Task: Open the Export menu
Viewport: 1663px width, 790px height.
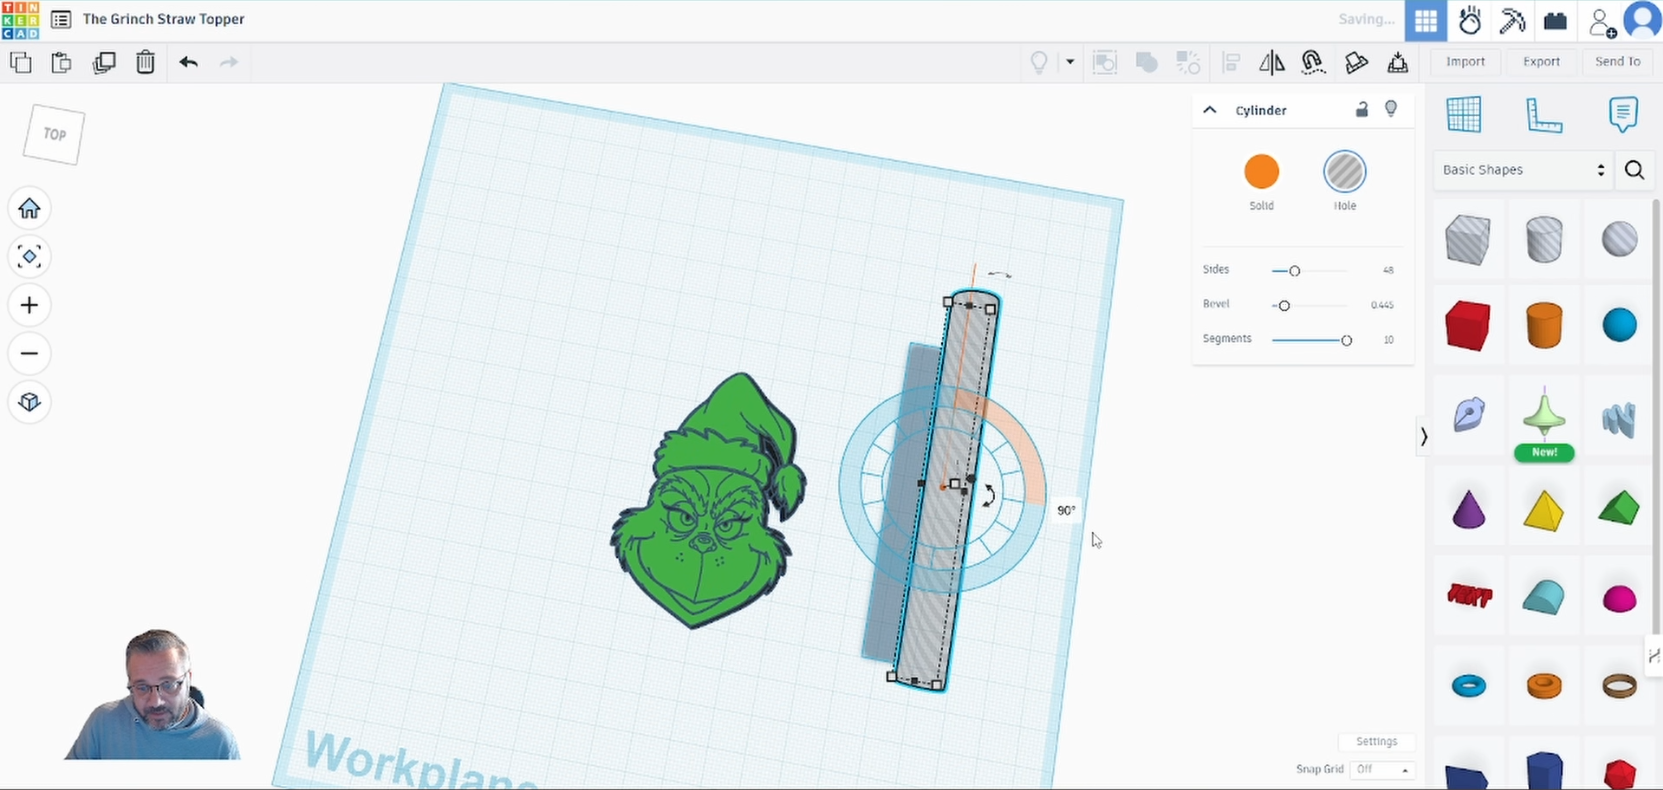Action: pos(1541,62)
